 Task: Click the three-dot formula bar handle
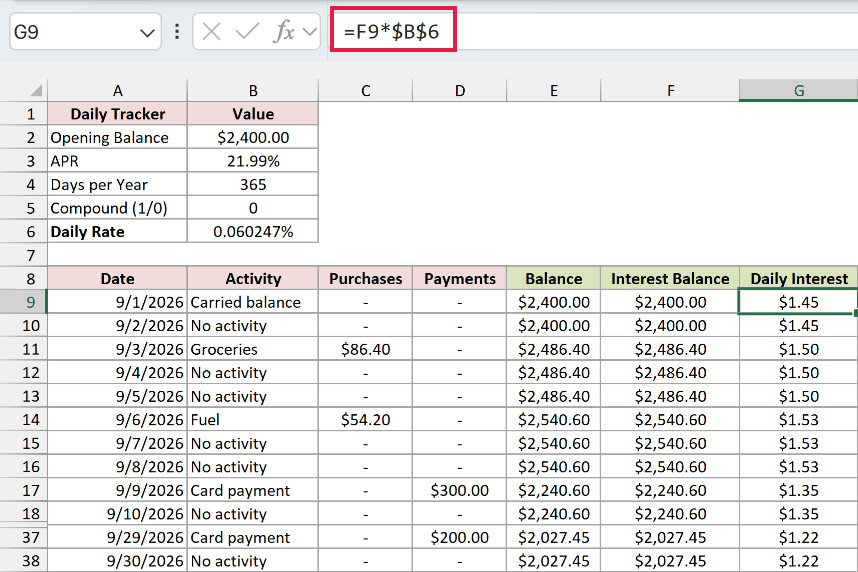pyautogui.click(x=177, y=32)
